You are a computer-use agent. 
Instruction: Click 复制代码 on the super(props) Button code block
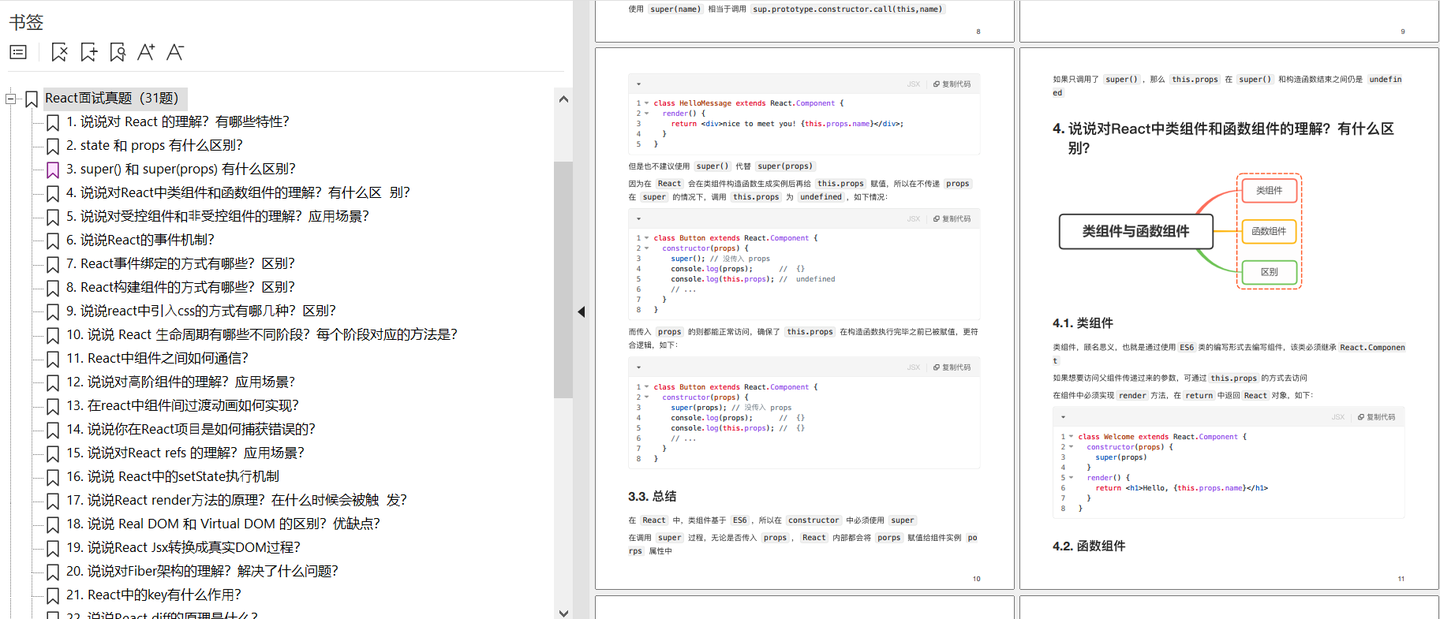click(x=951, y=368)
